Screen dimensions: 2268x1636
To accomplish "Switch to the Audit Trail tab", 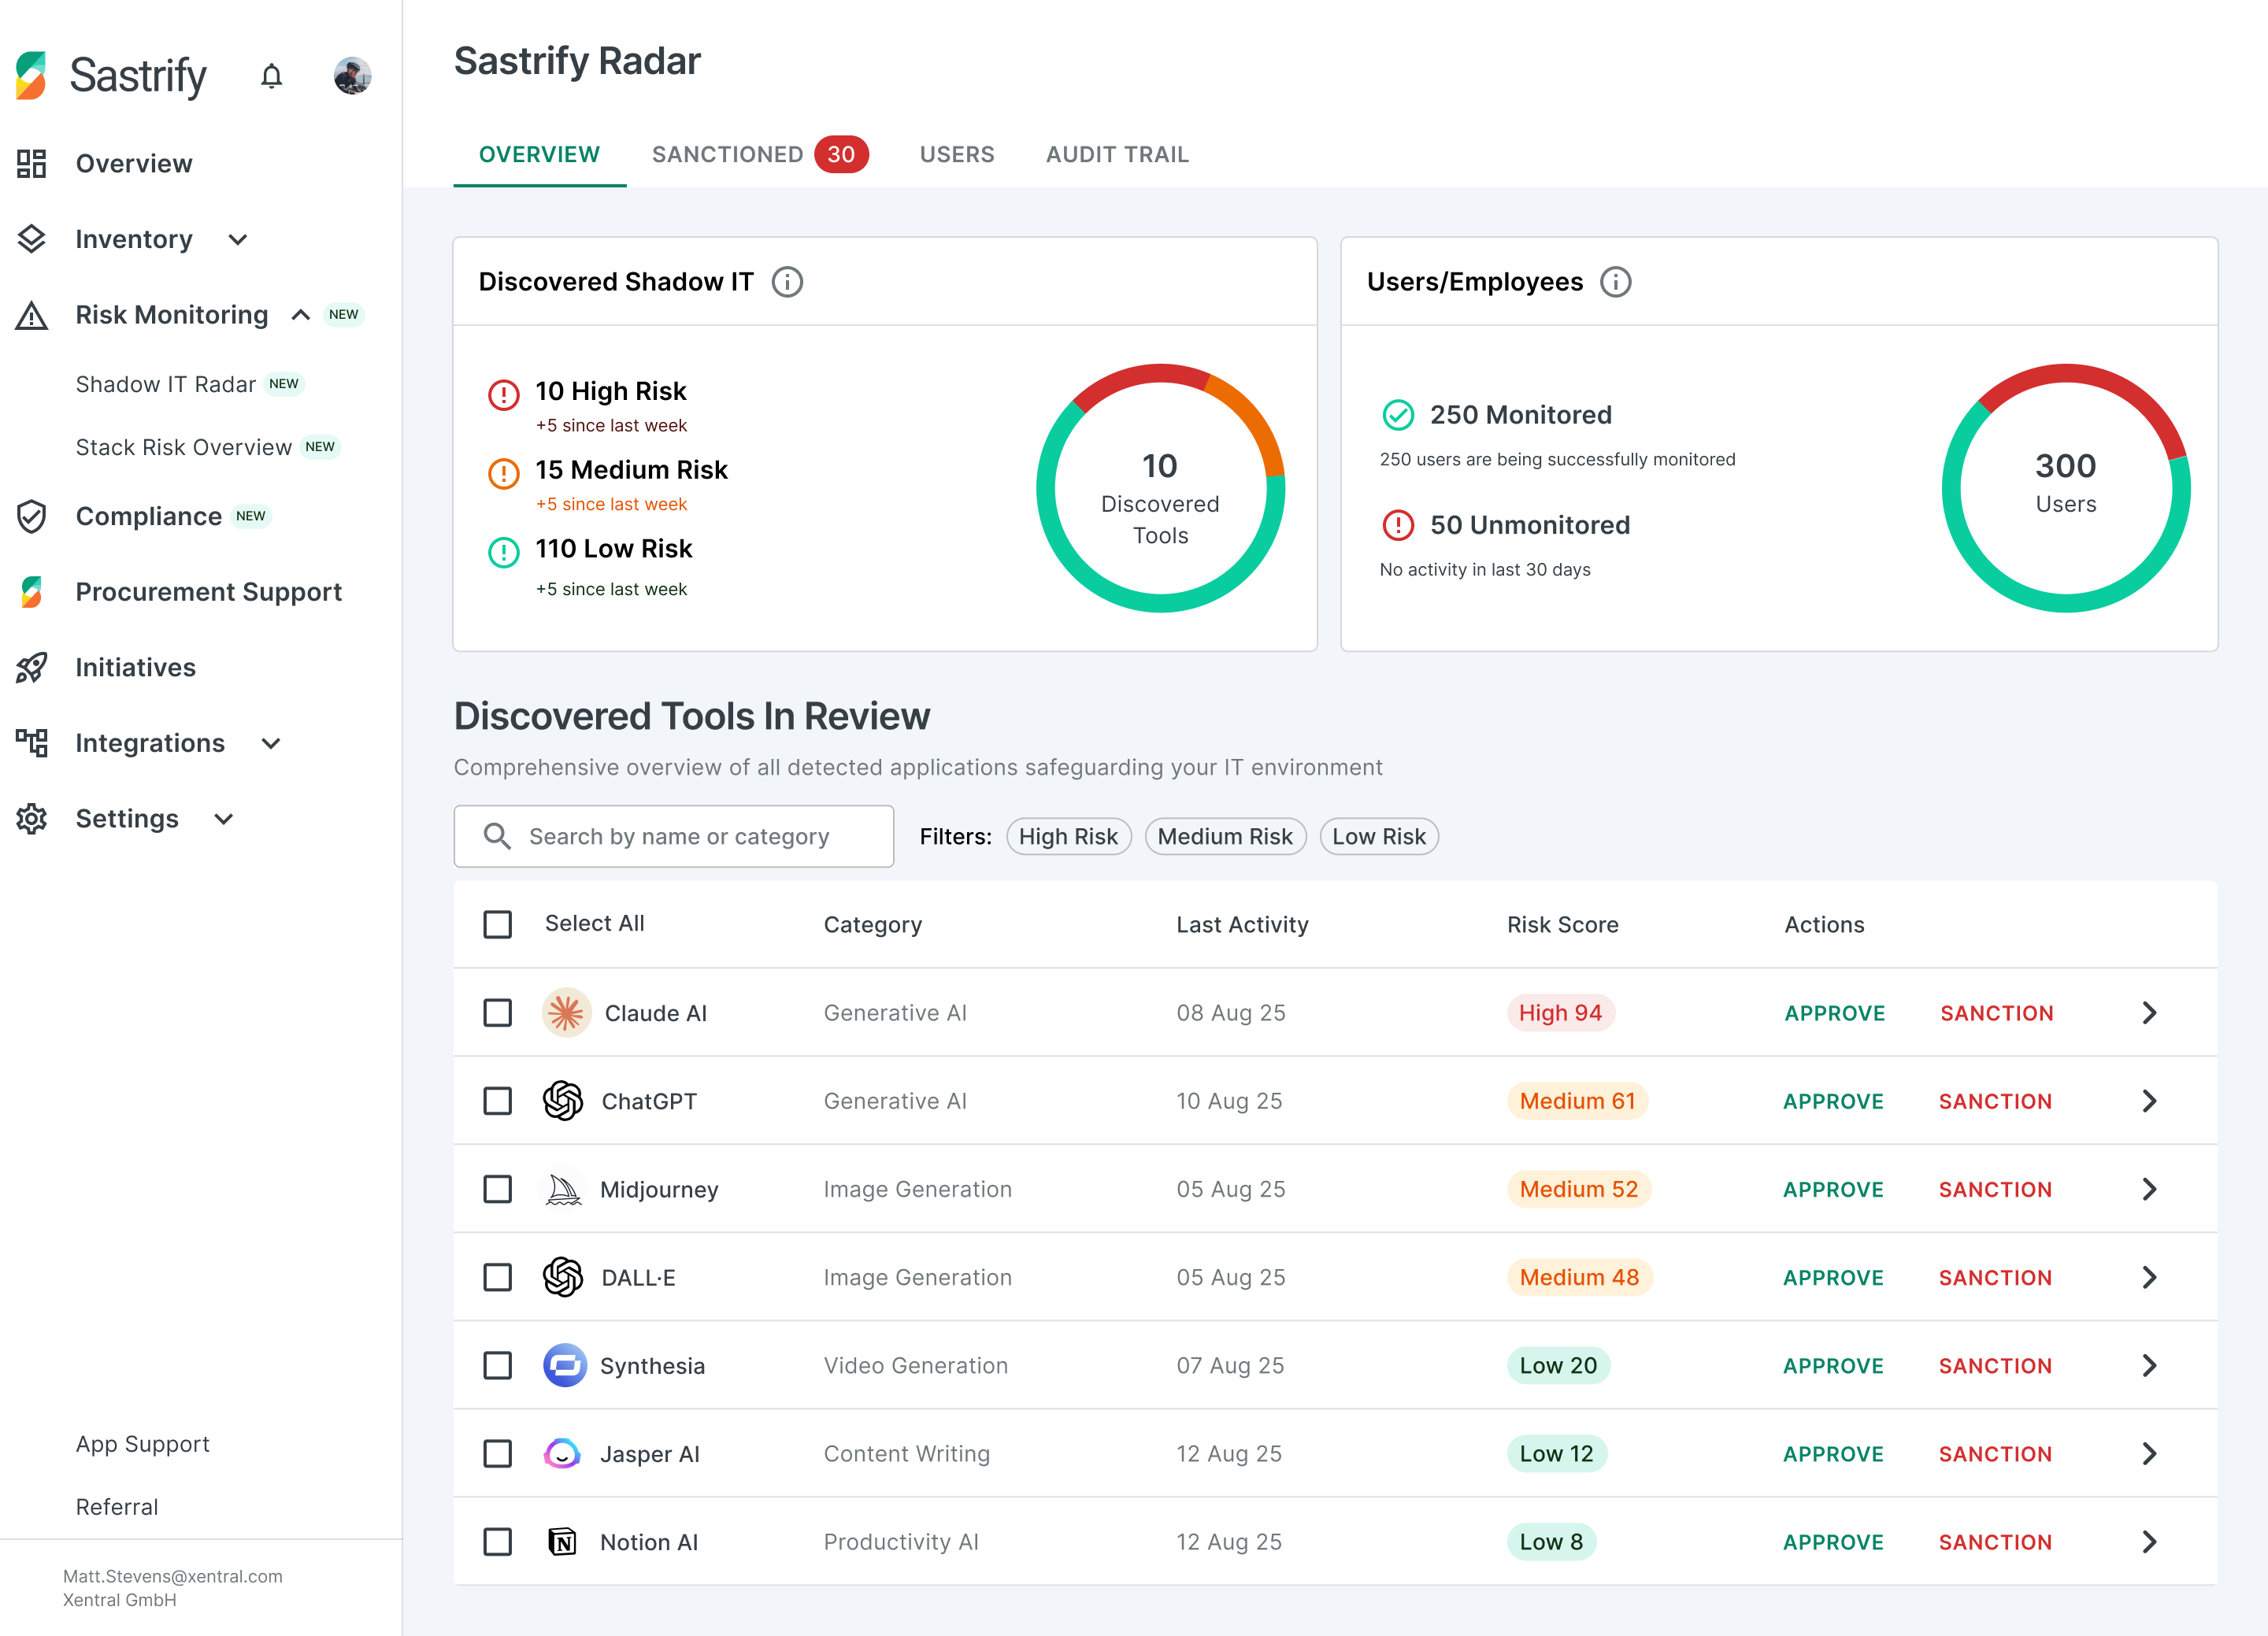I will tap(1117, 154).
